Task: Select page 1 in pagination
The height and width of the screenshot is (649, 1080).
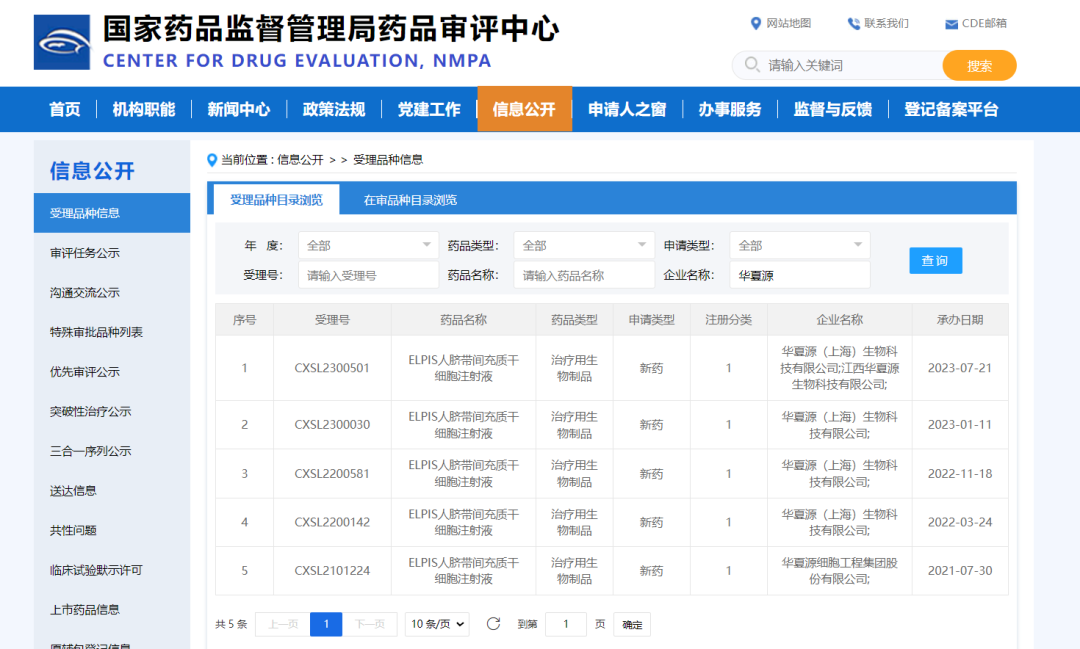Action: pos(326,624)
